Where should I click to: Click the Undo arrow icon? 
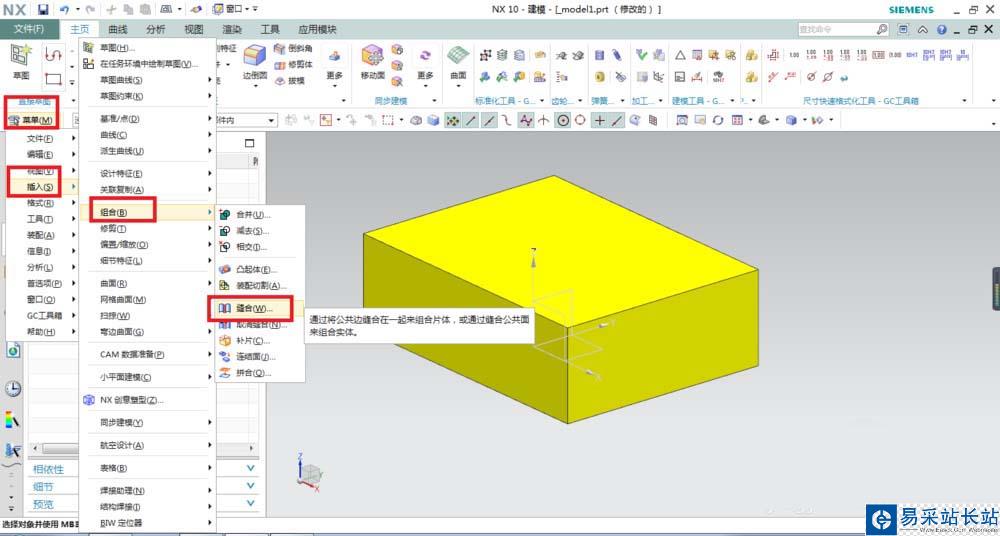click(64, 10)
